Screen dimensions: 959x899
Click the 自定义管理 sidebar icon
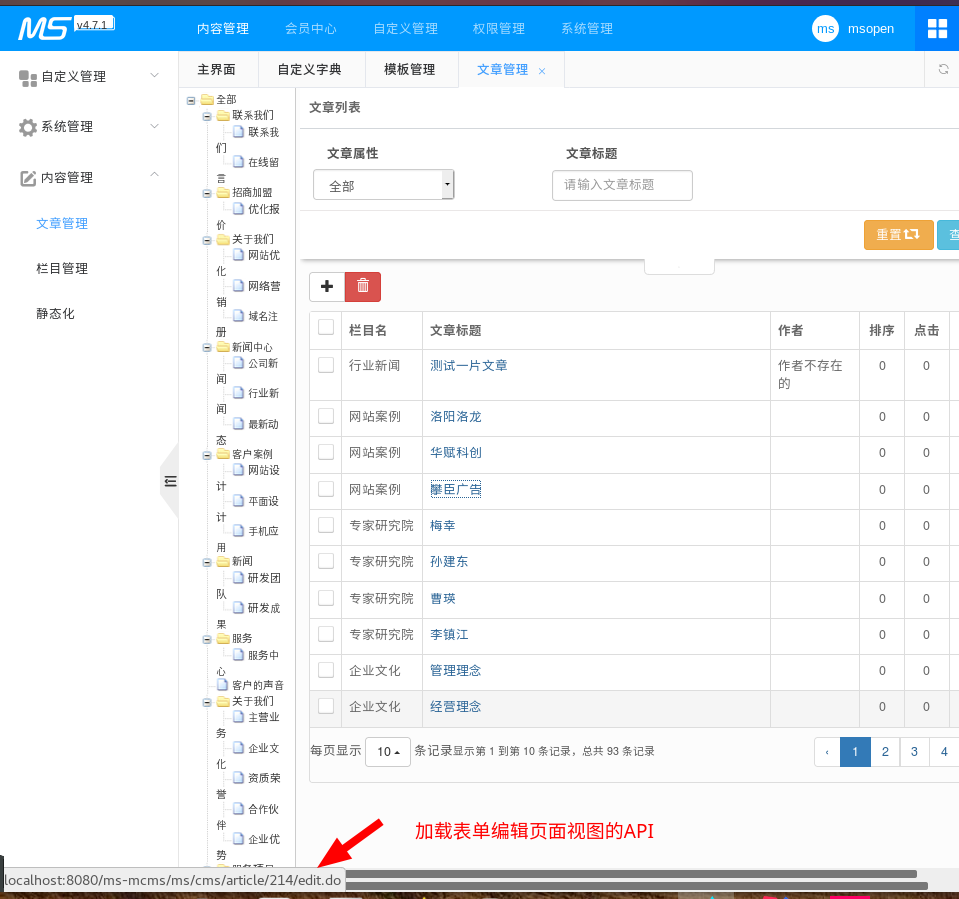(x=28, y=78)
